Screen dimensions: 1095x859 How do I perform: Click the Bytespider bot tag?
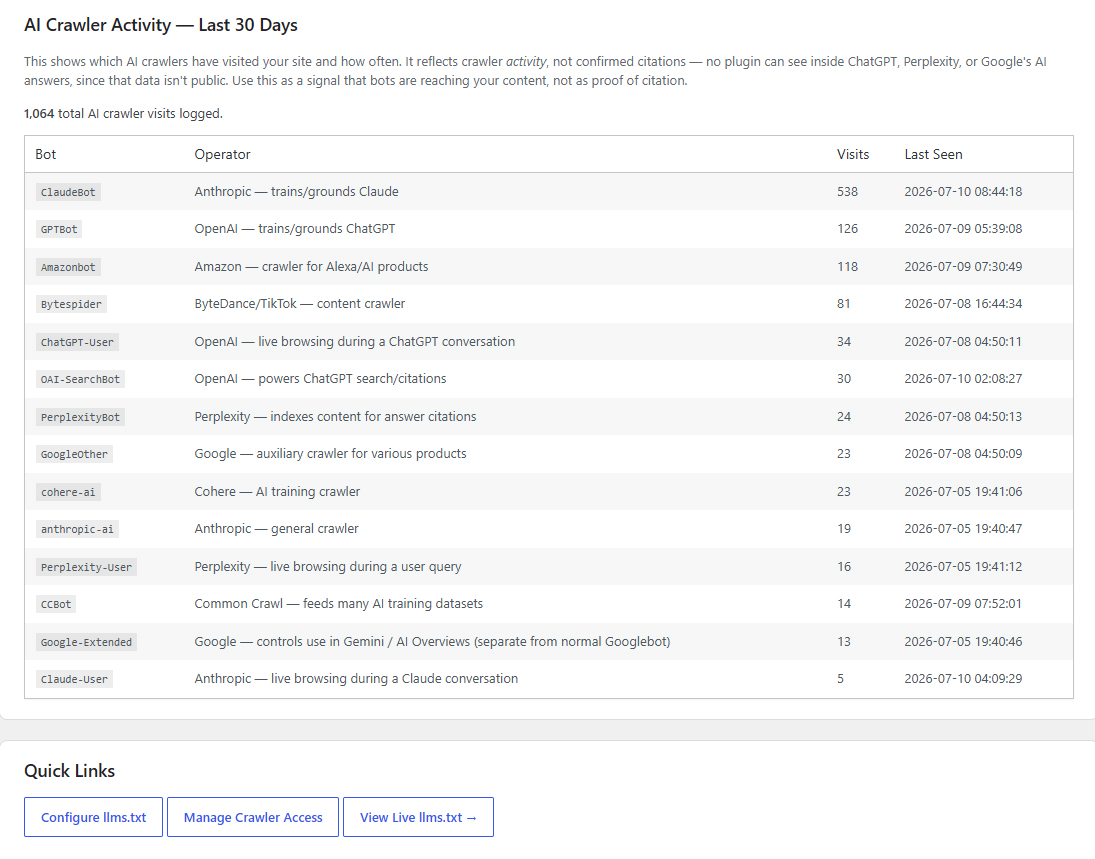coord(71,304)
